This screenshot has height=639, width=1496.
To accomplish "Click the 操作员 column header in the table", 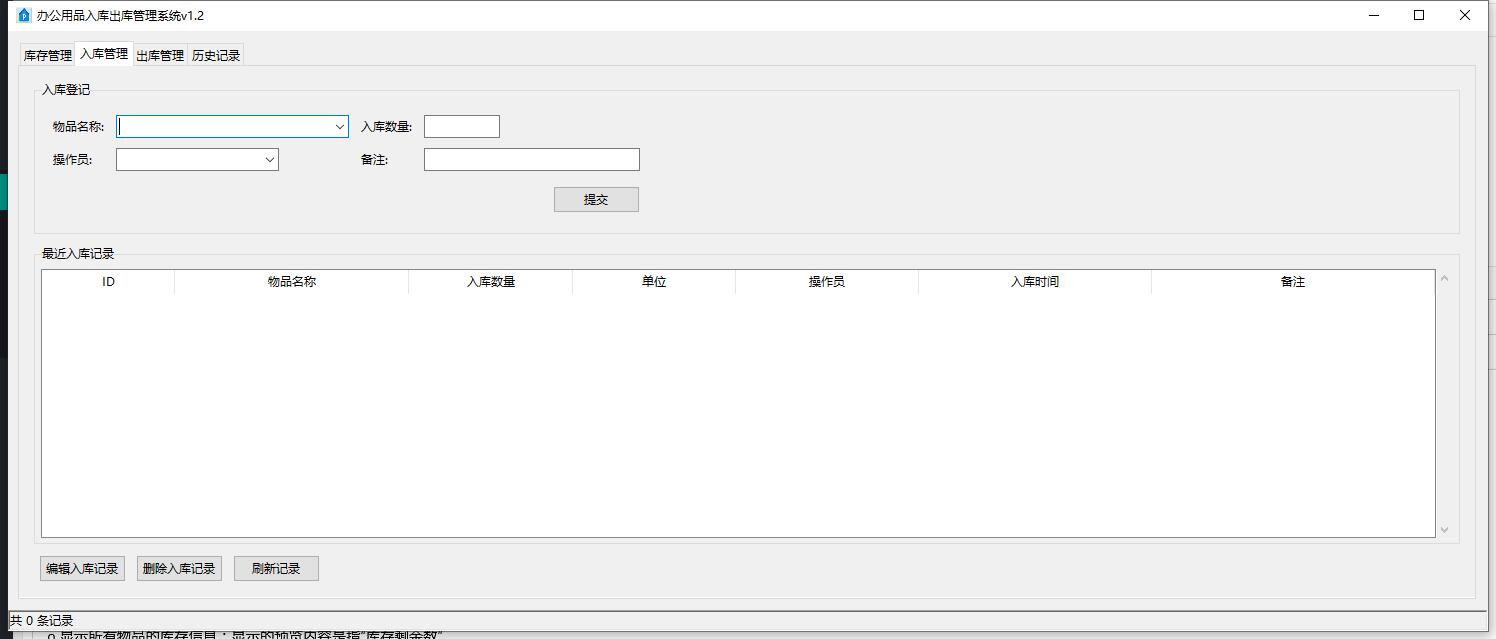I will [x=826, y=282].
